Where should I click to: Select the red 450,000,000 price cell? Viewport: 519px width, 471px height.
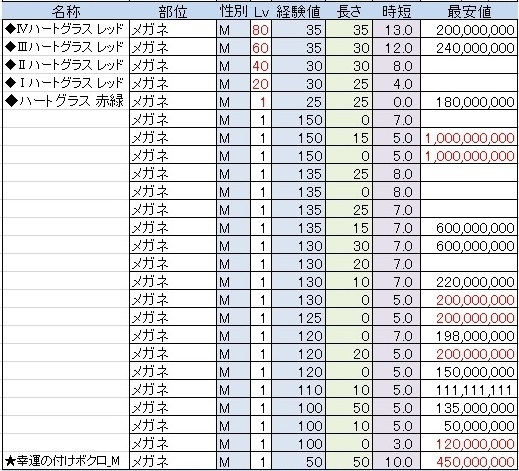click(x=469, y=461)
